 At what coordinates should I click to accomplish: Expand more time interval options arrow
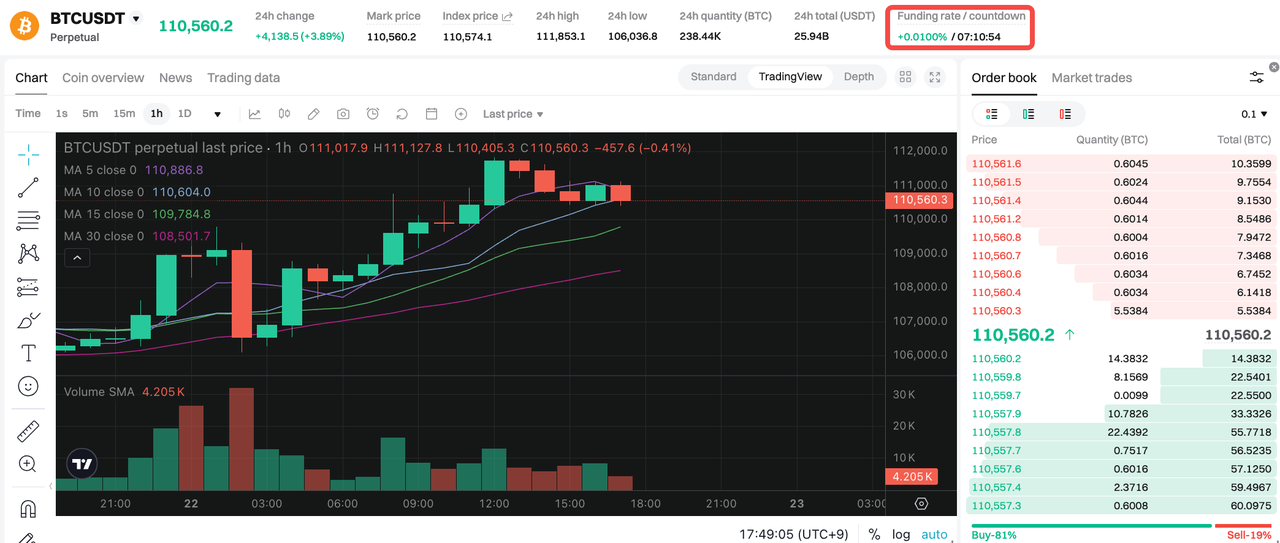218,114
